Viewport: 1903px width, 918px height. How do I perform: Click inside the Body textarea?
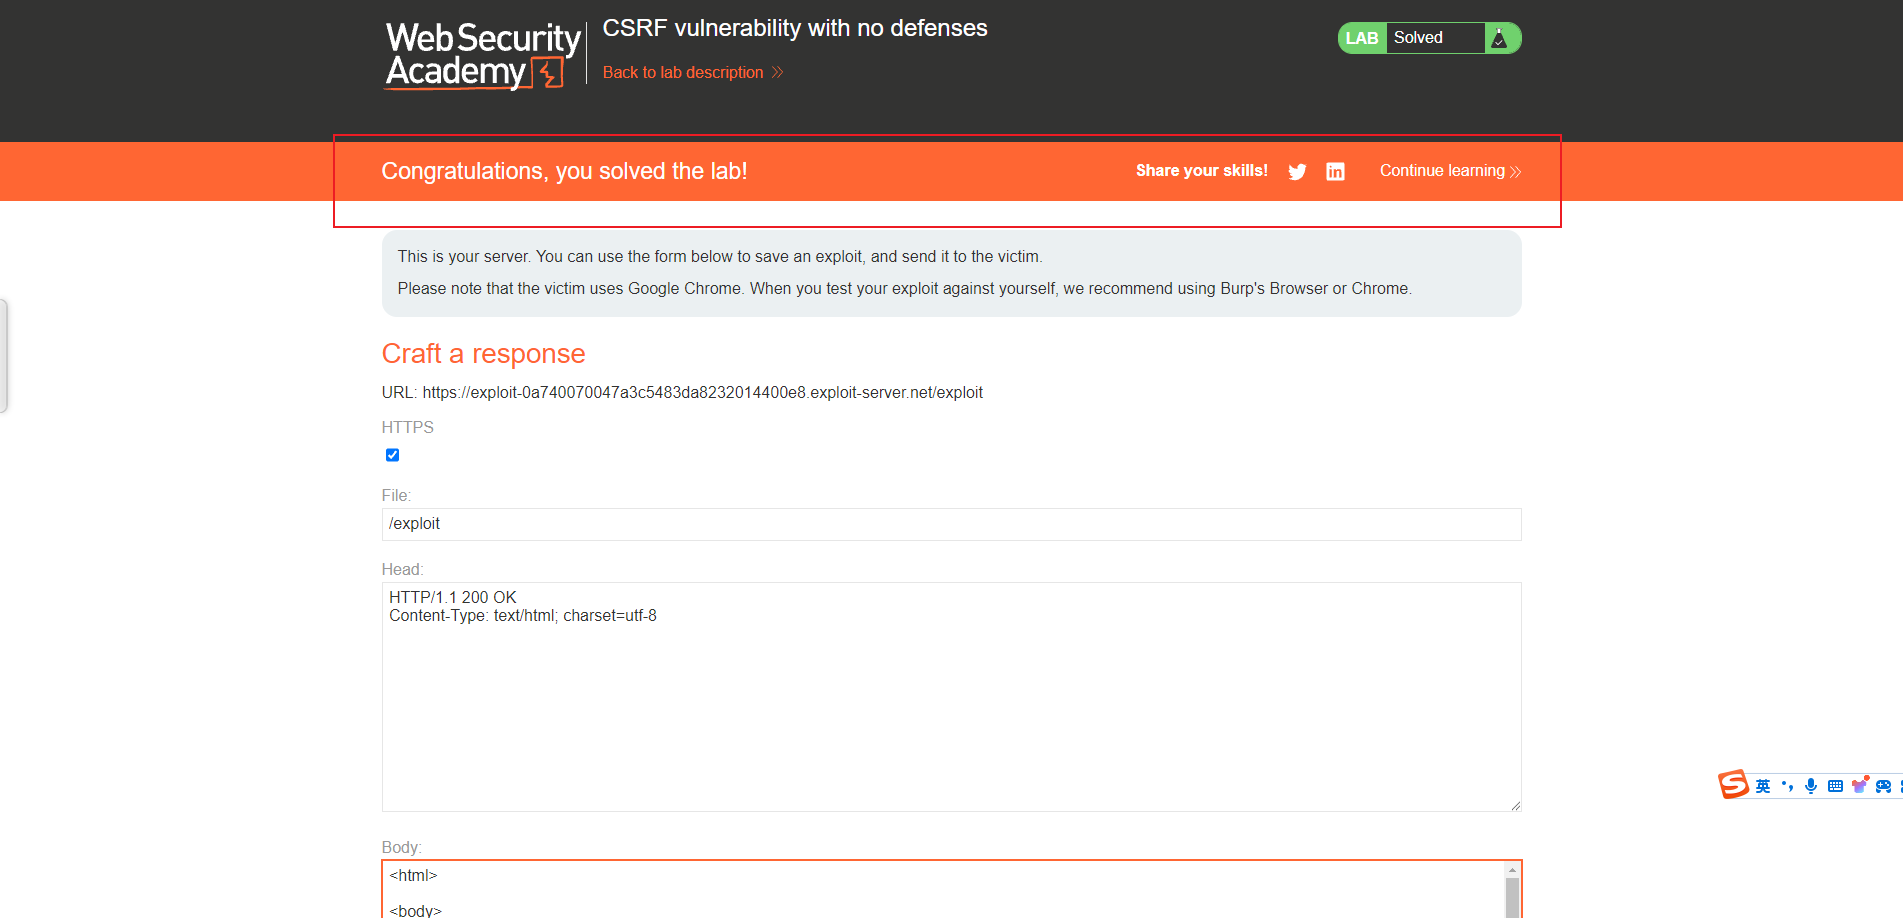tap(940, 892)
